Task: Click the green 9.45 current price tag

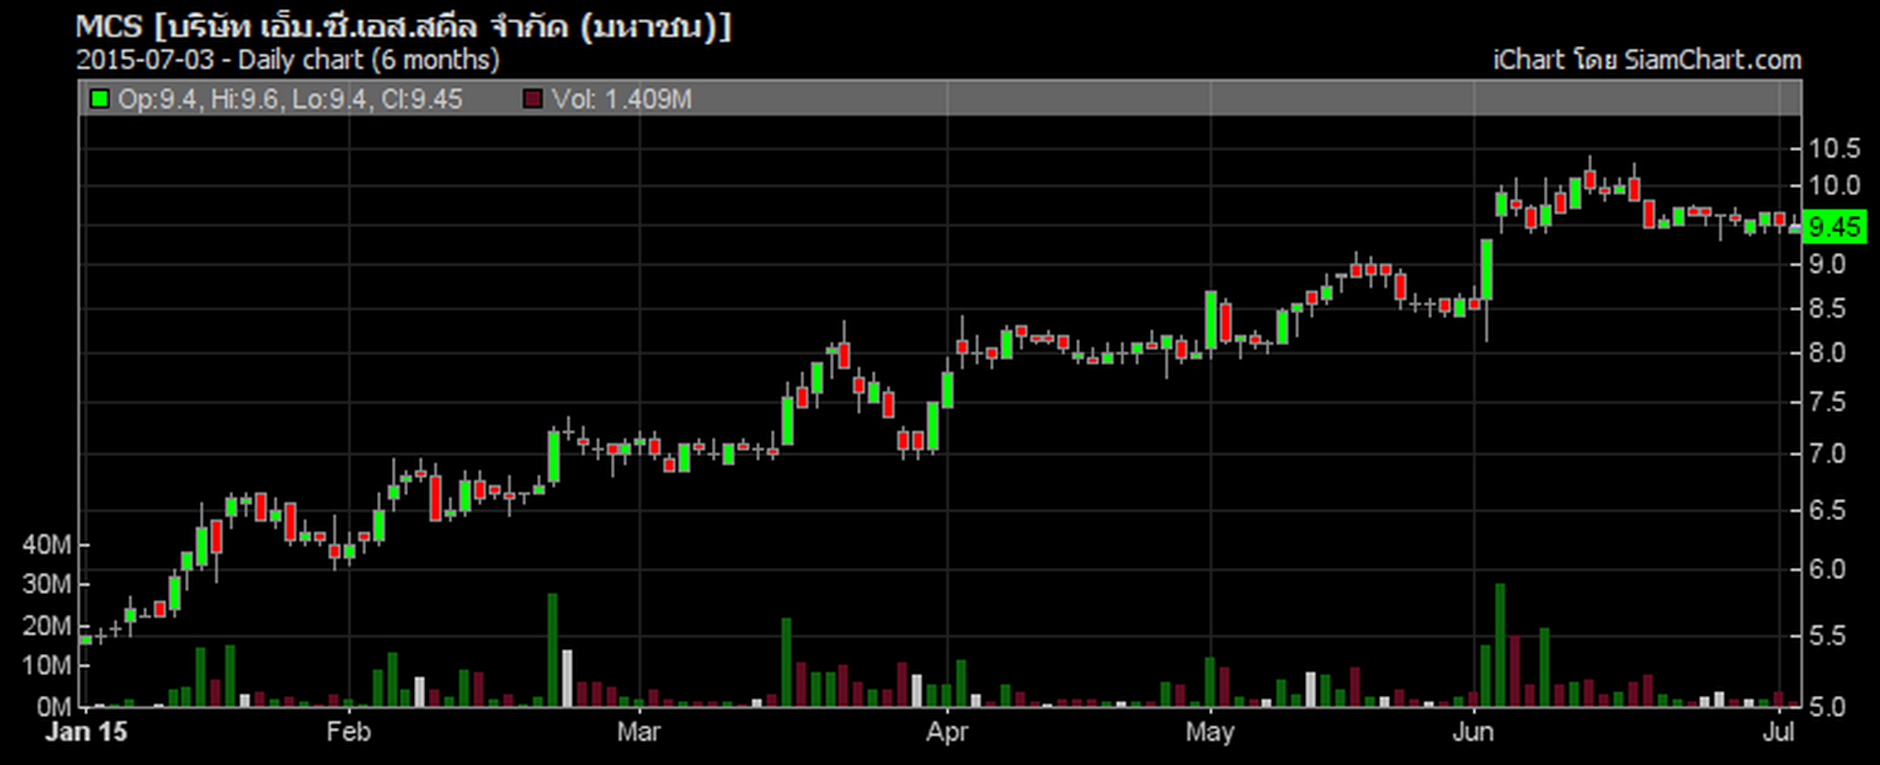Action: click(x=1835, y=226)
